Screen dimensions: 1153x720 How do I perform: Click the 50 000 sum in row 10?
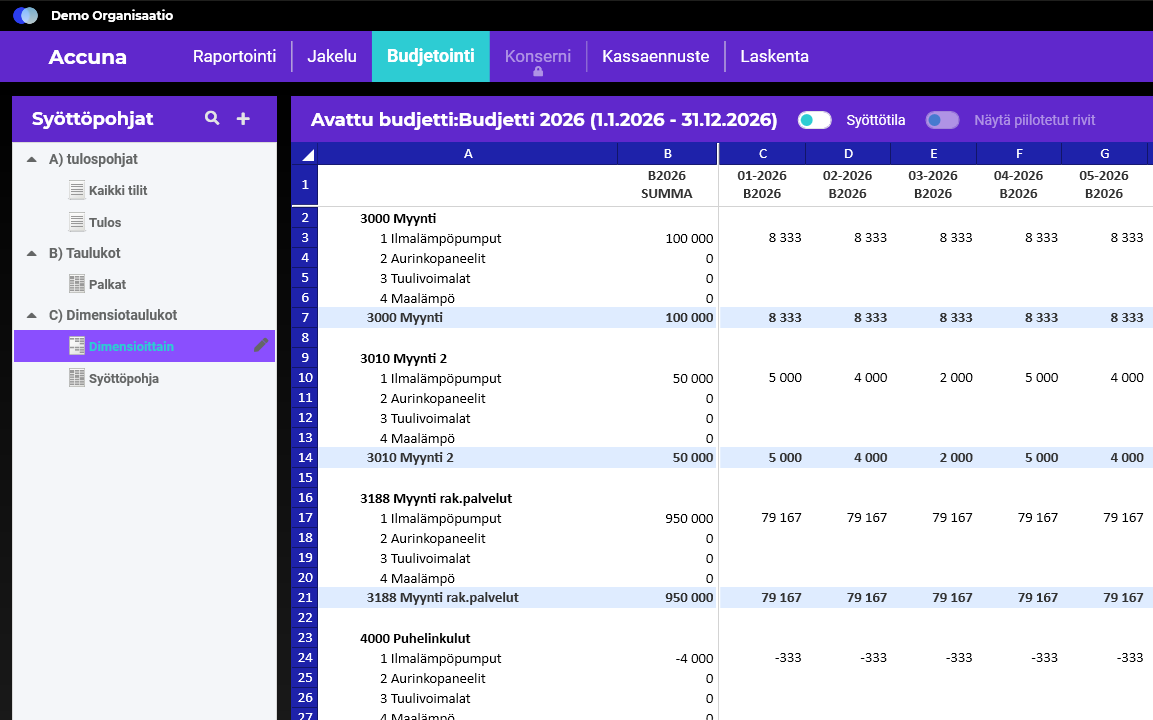693,379
